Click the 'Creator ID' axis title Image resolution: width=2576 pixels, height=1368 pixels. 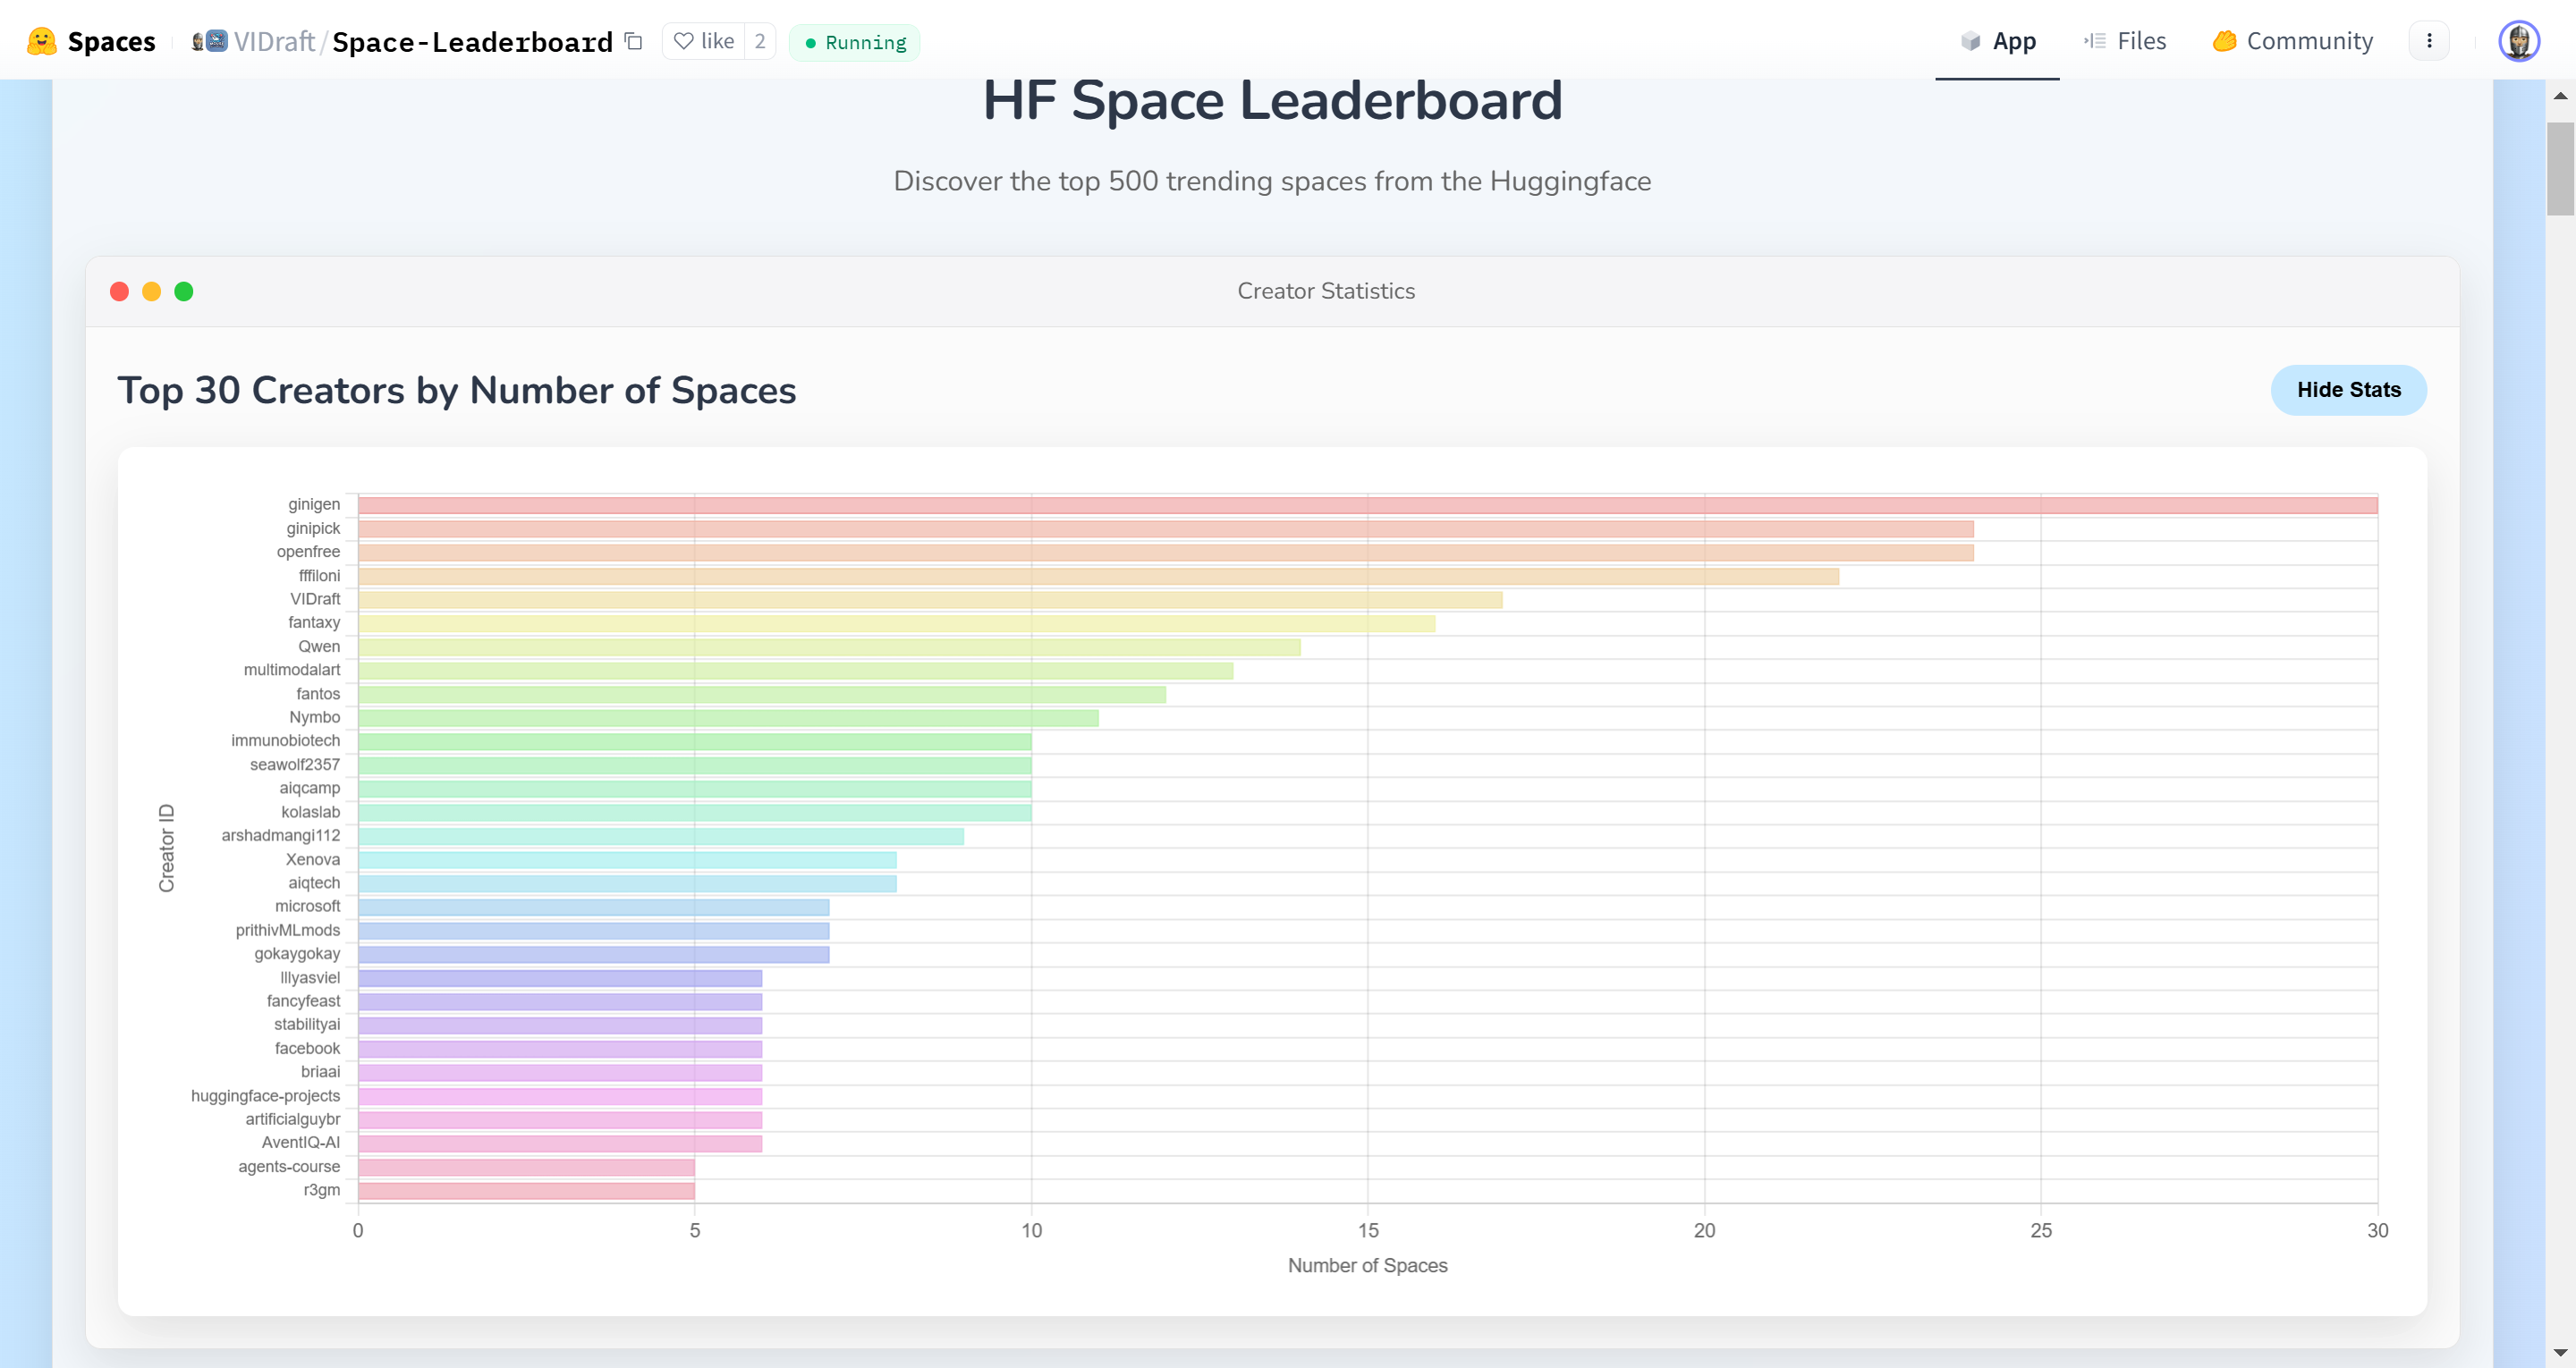click(166, 848)
